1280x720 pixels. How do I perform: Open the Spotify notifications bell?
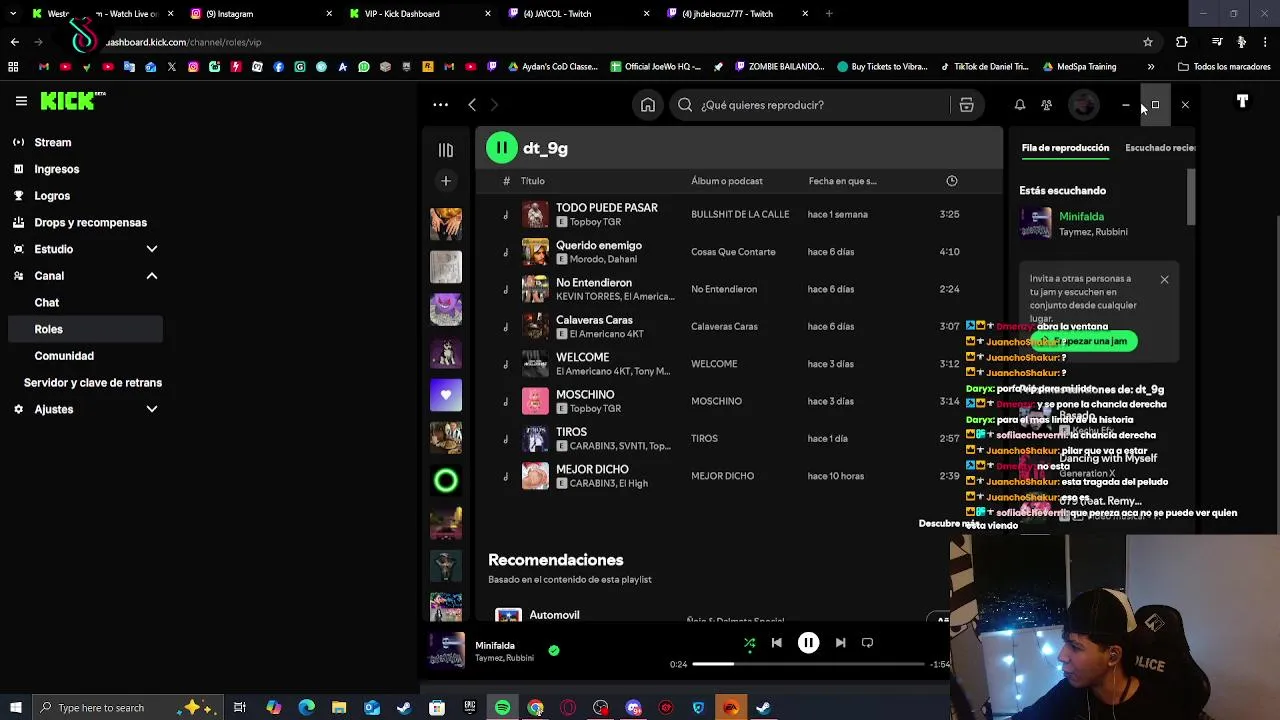[1020, 105]
